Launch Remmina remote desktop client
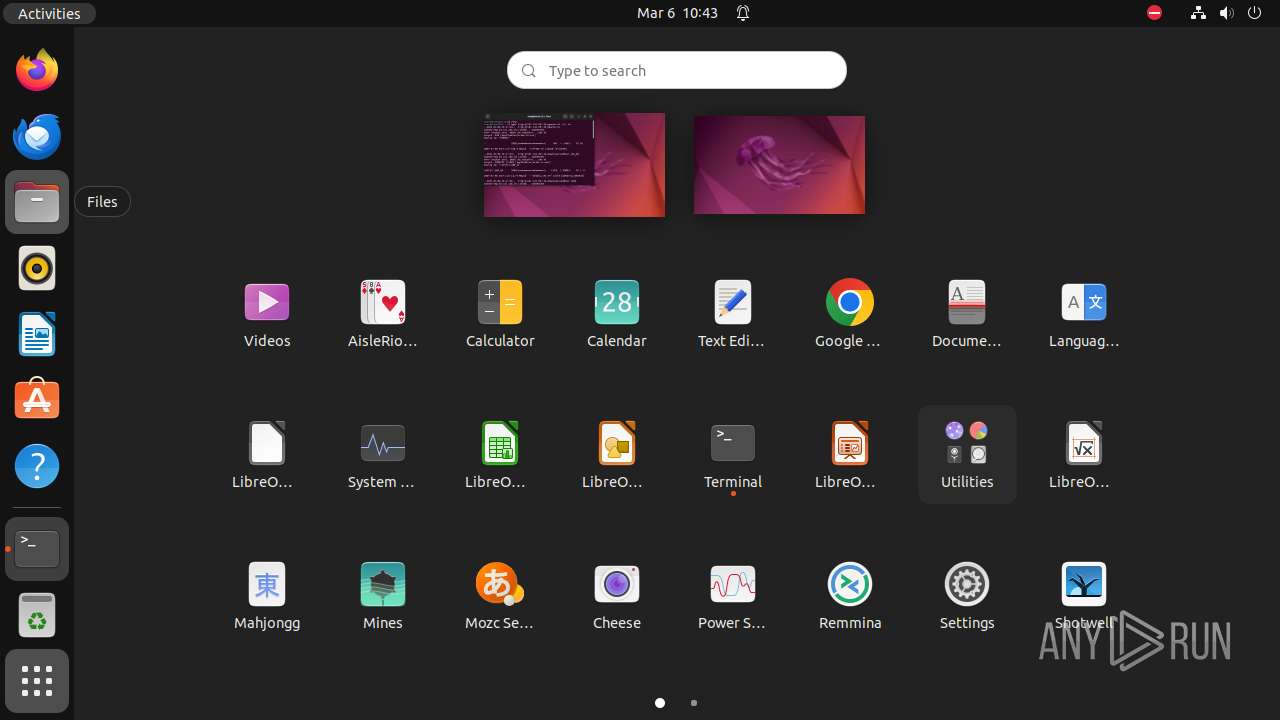Screen dimensions: 1280x720 (850, 596)
